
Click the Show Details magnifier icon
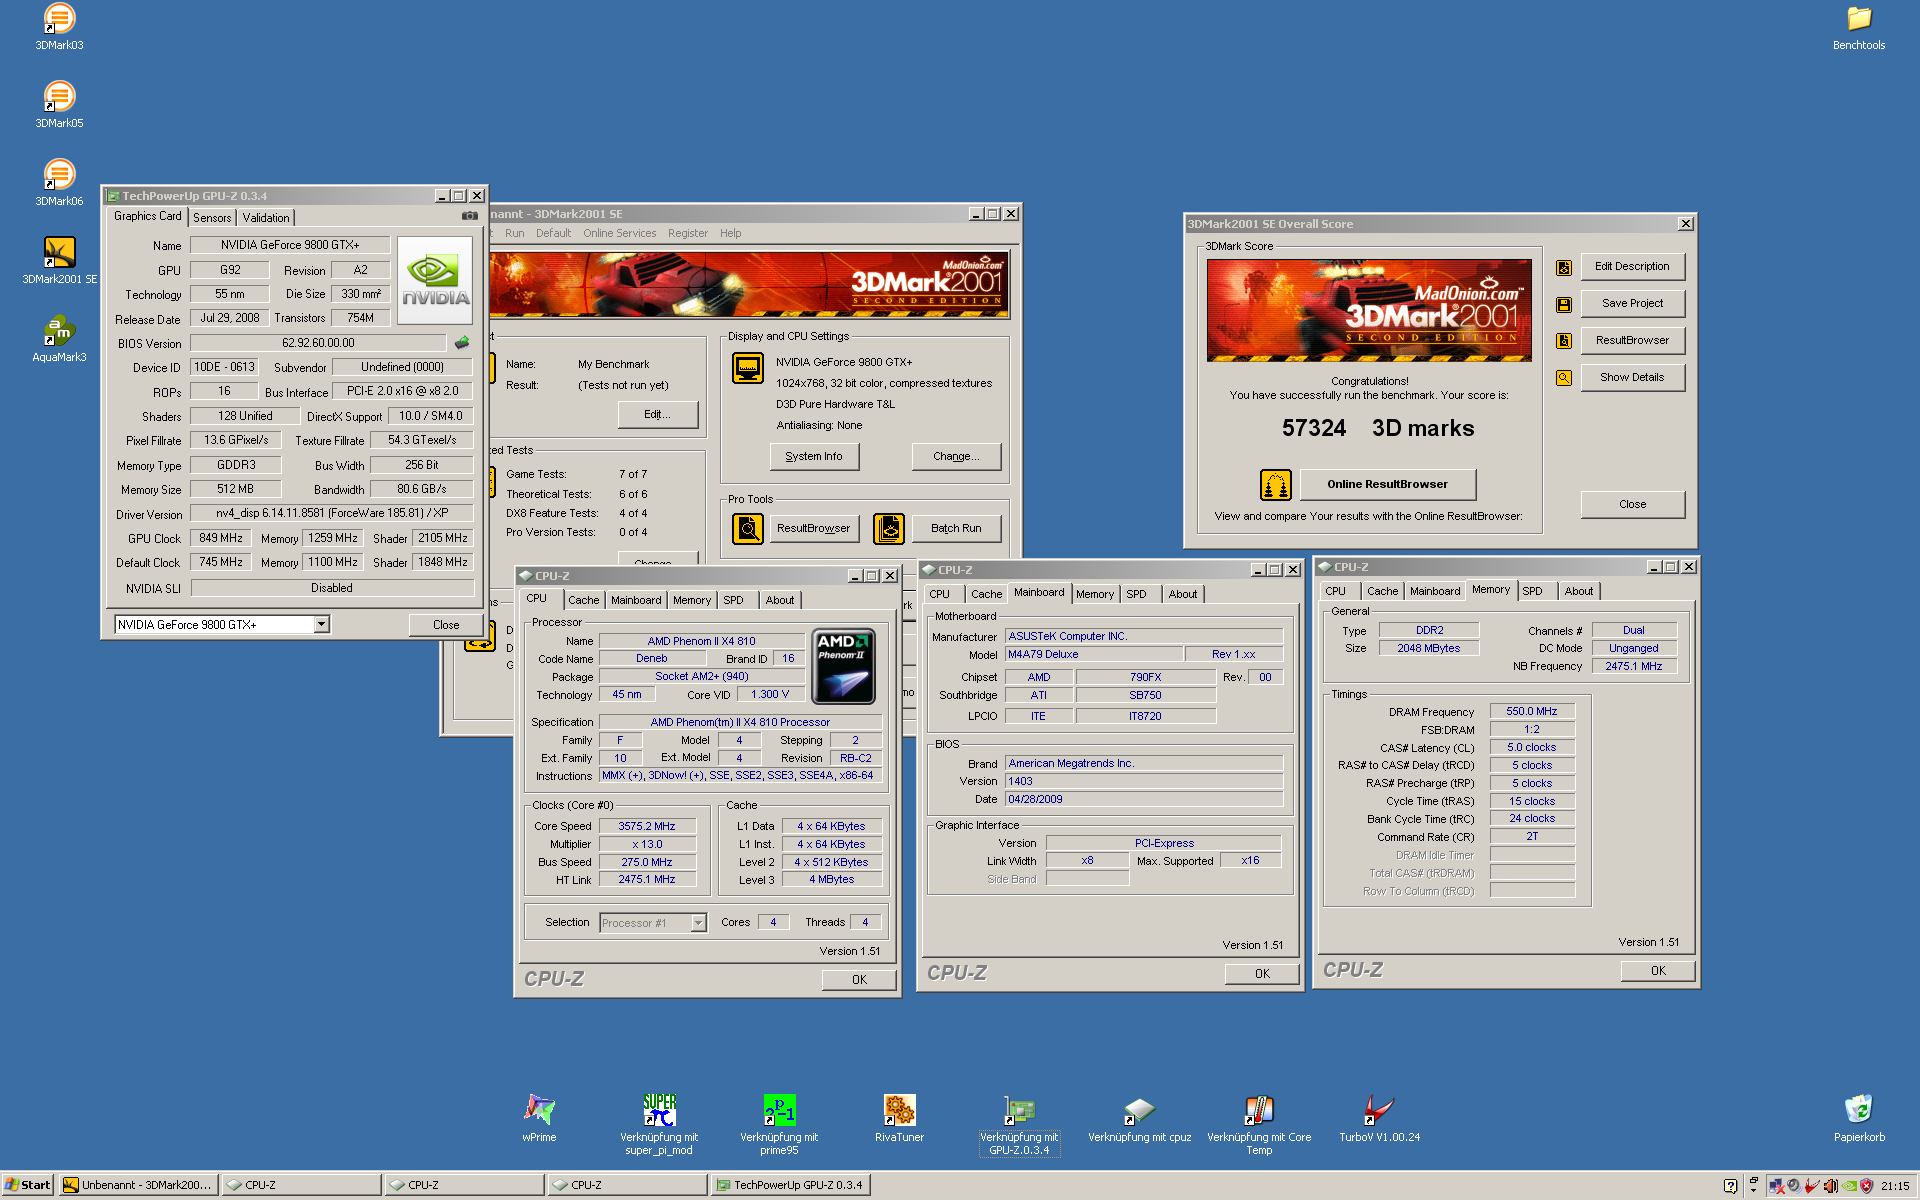[1564, 378]
